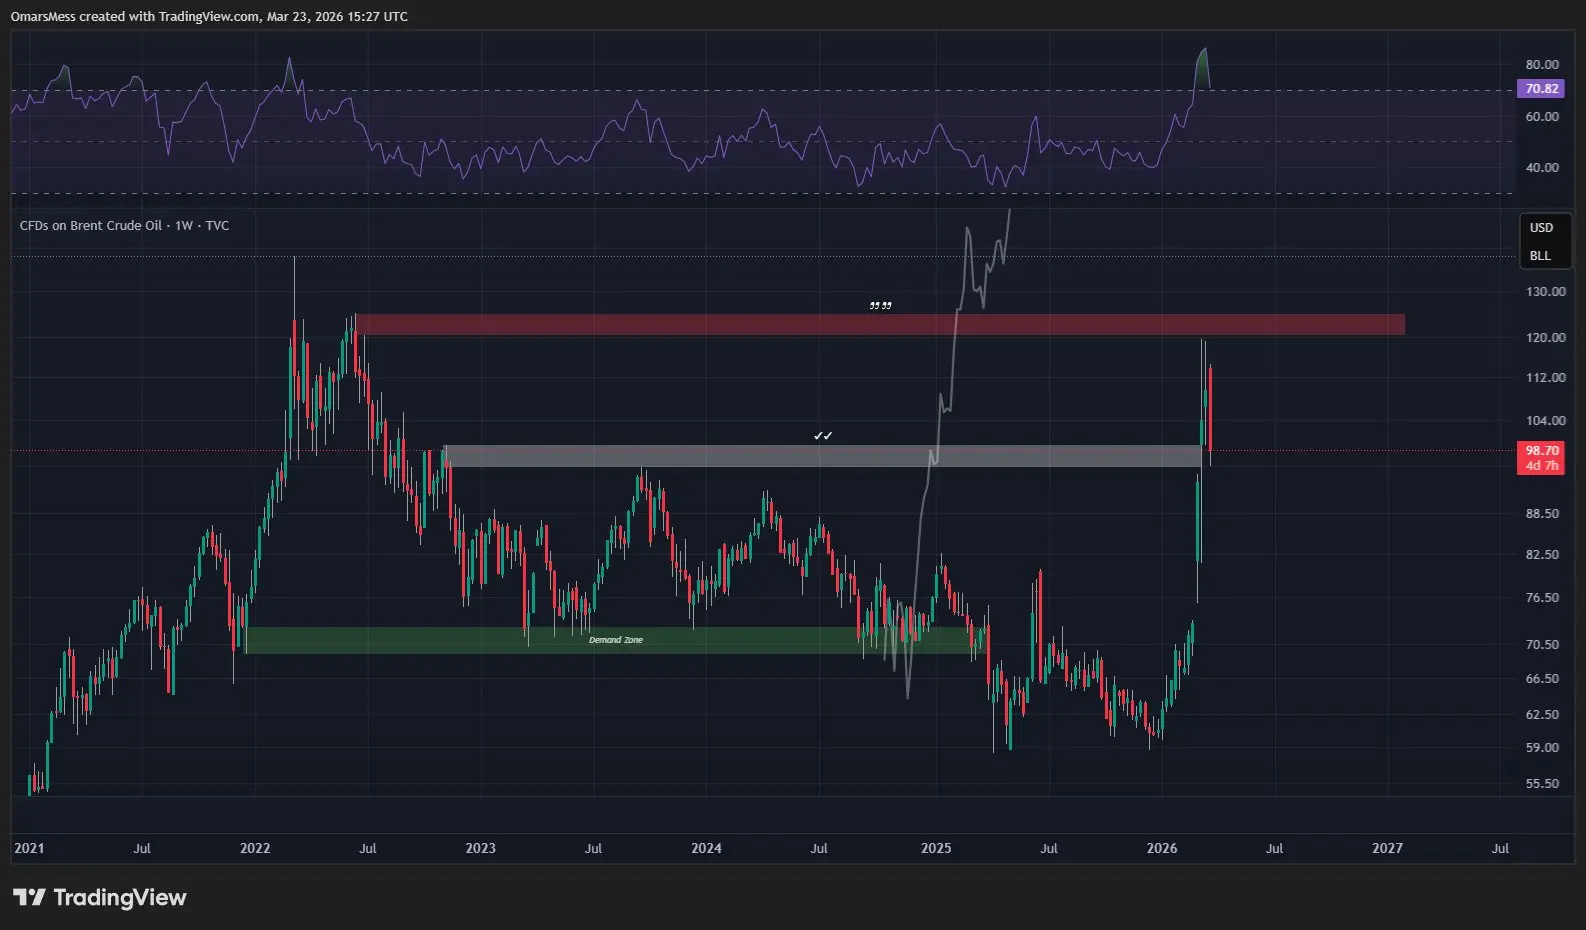Click the 104.00 price axis label
Viewport: 1586px width, 930px height.
tap(1545, 421)
